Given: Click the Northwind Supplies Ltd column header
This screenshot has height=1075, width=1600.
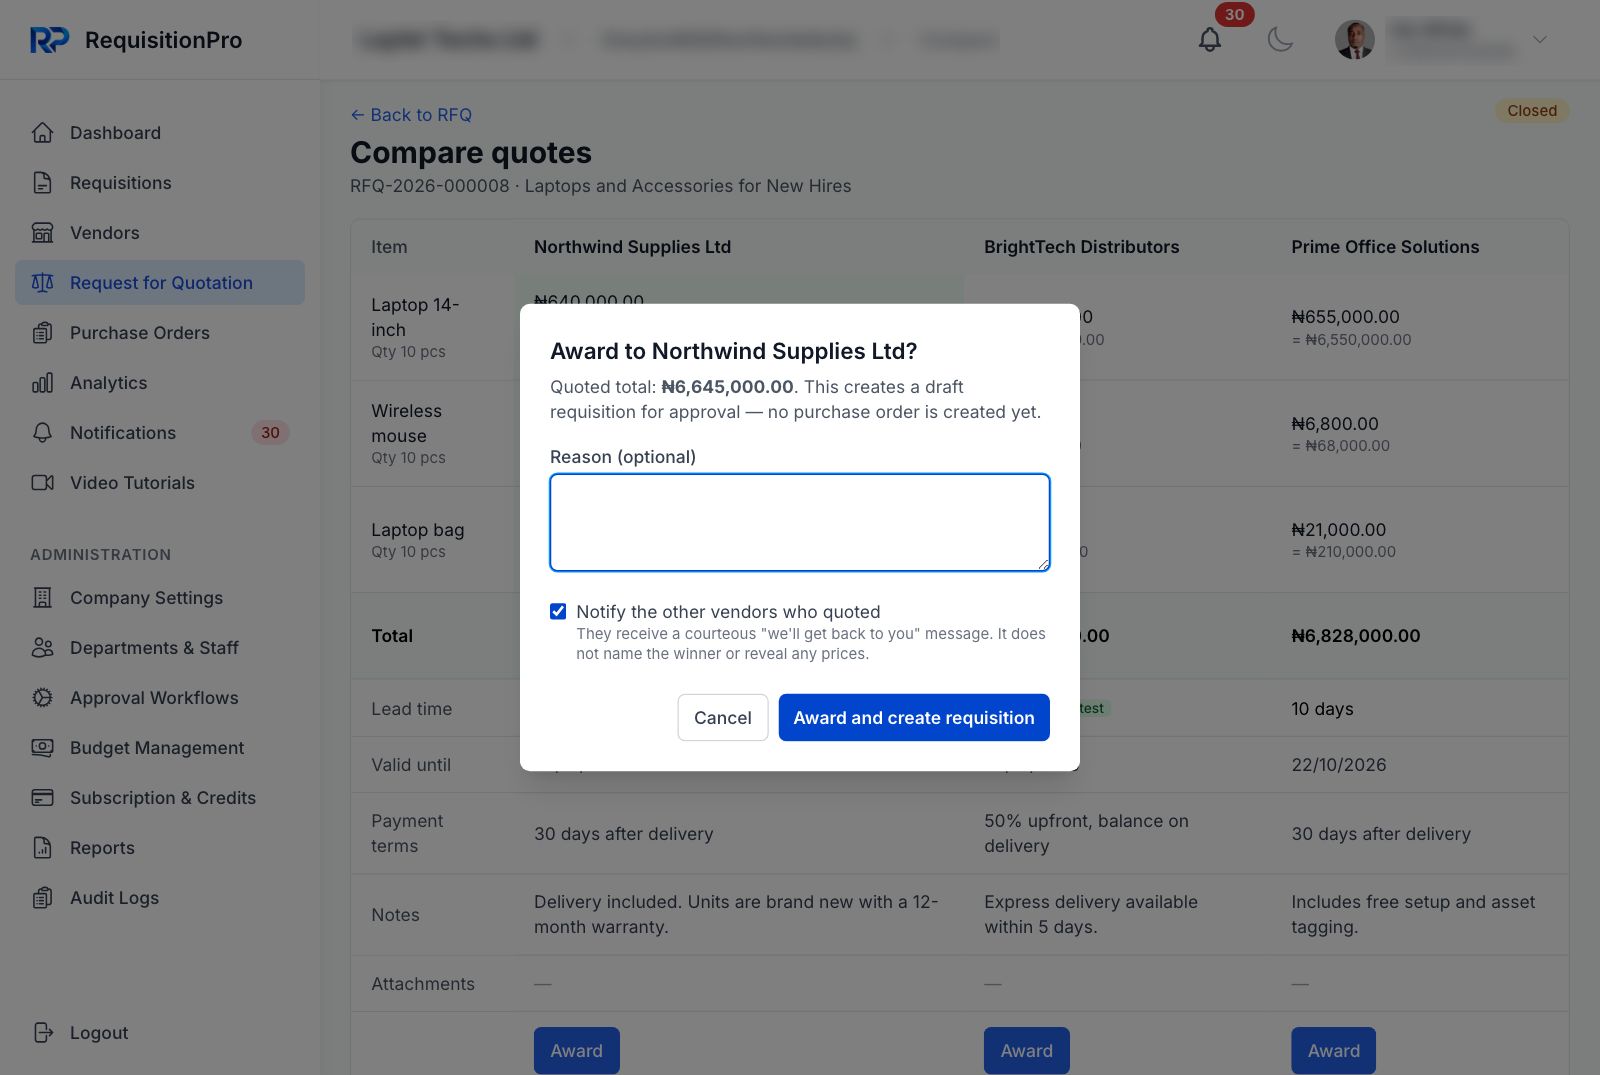Looking at the screenshot, I should tap(632, 247).
